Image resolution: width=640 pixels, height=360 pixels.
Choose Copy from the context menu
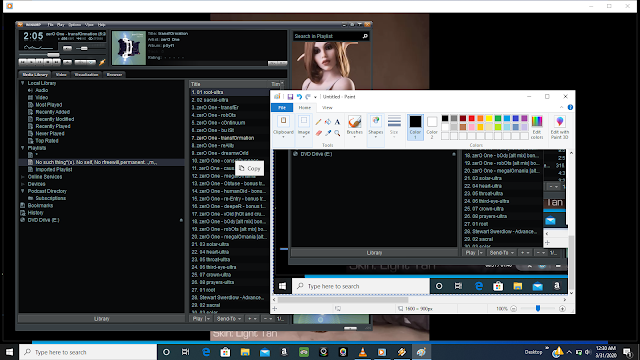[x=249, y=168]
